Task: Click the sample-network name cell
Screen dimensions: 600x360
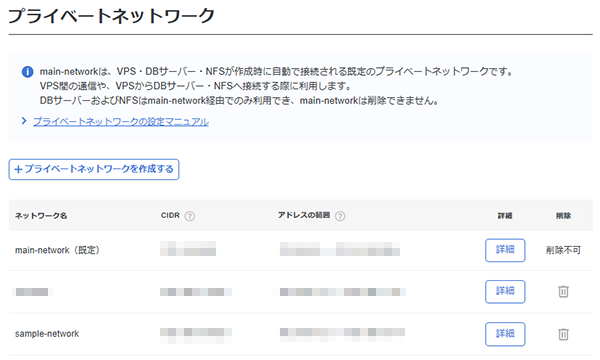Action: (x=47, y=334)
